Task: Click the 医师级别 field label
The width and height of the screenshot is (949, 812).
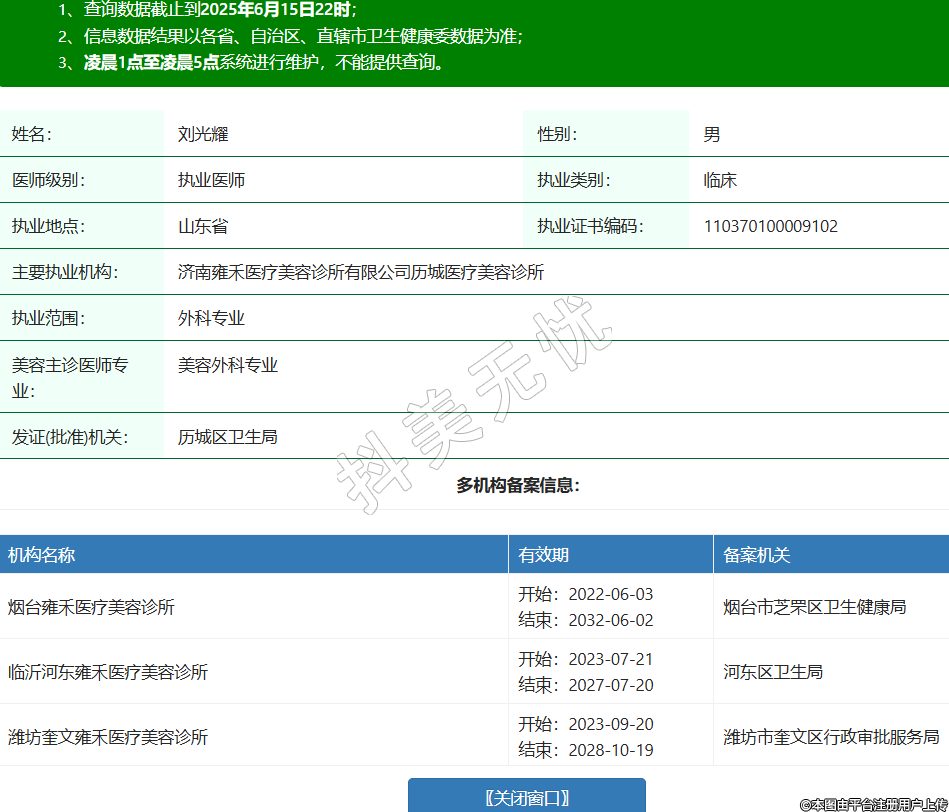Action: tap(48, 180)
